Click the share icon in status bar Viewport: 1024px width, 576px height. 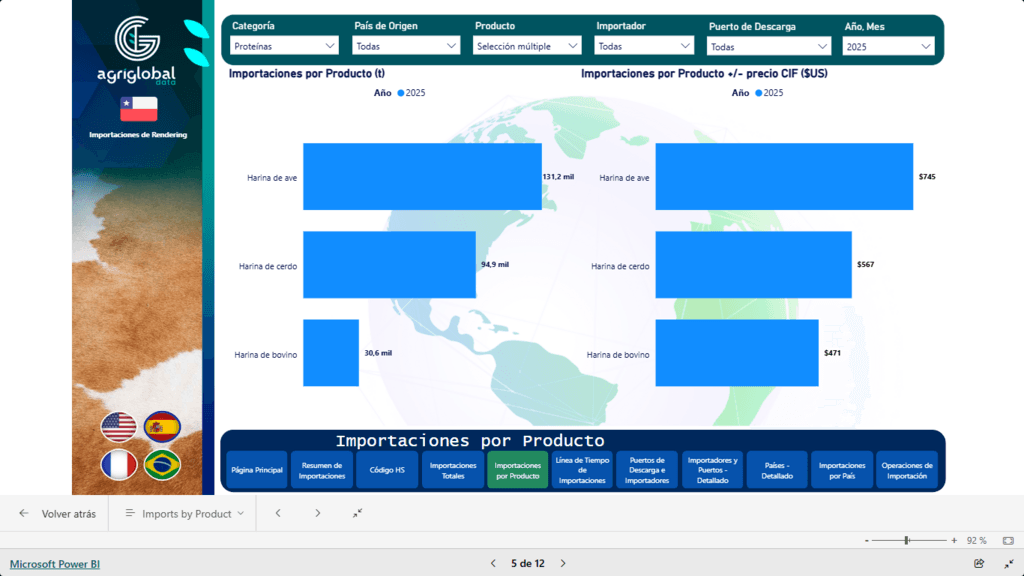[x=979, y=563]
